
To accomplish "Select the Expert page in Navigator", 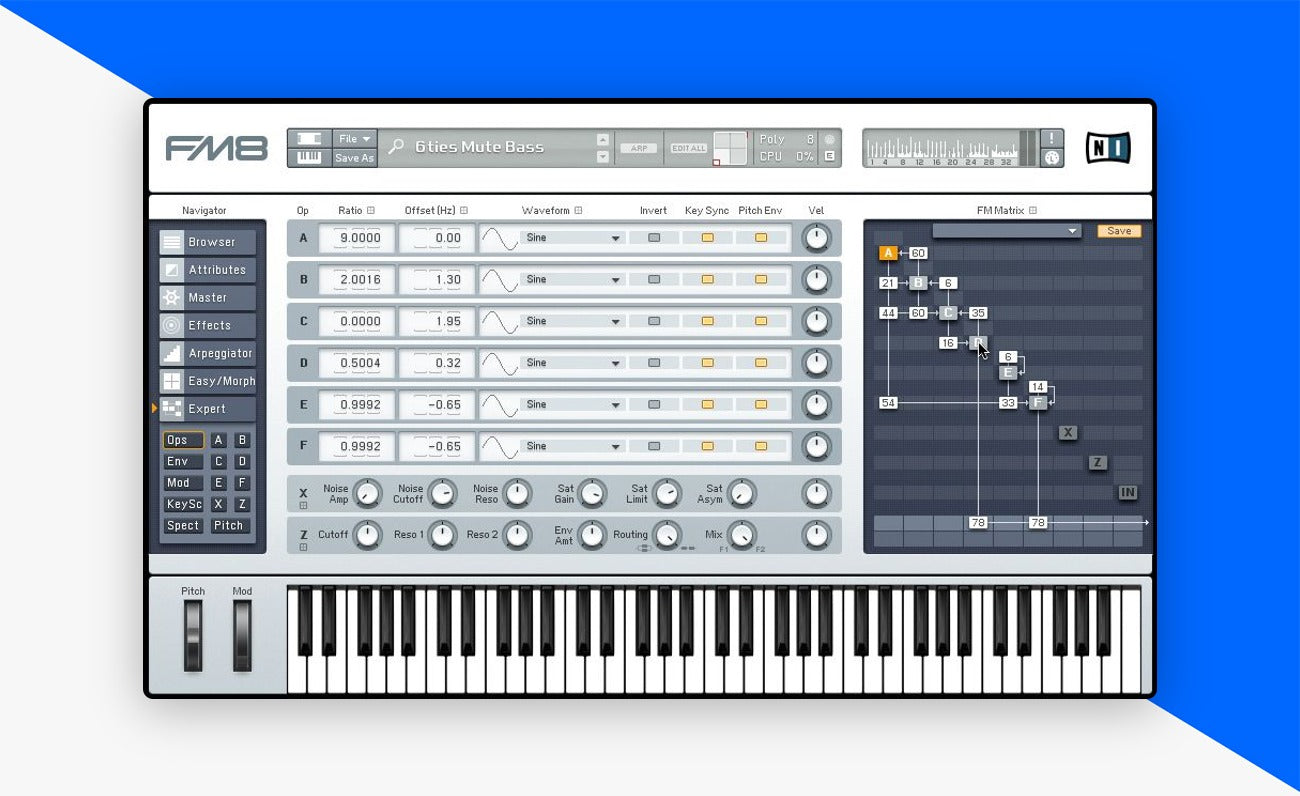I will pos(208,409).
